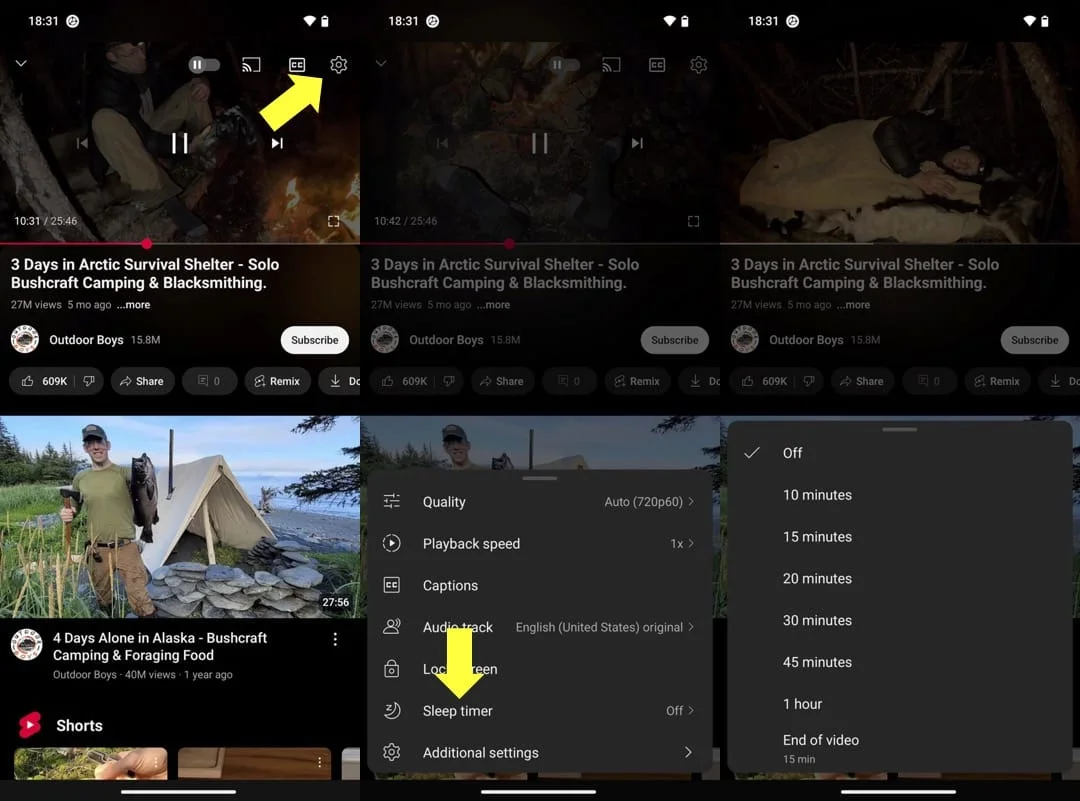Open Playback speed menu entry
1080x801 pixels.
539,543
